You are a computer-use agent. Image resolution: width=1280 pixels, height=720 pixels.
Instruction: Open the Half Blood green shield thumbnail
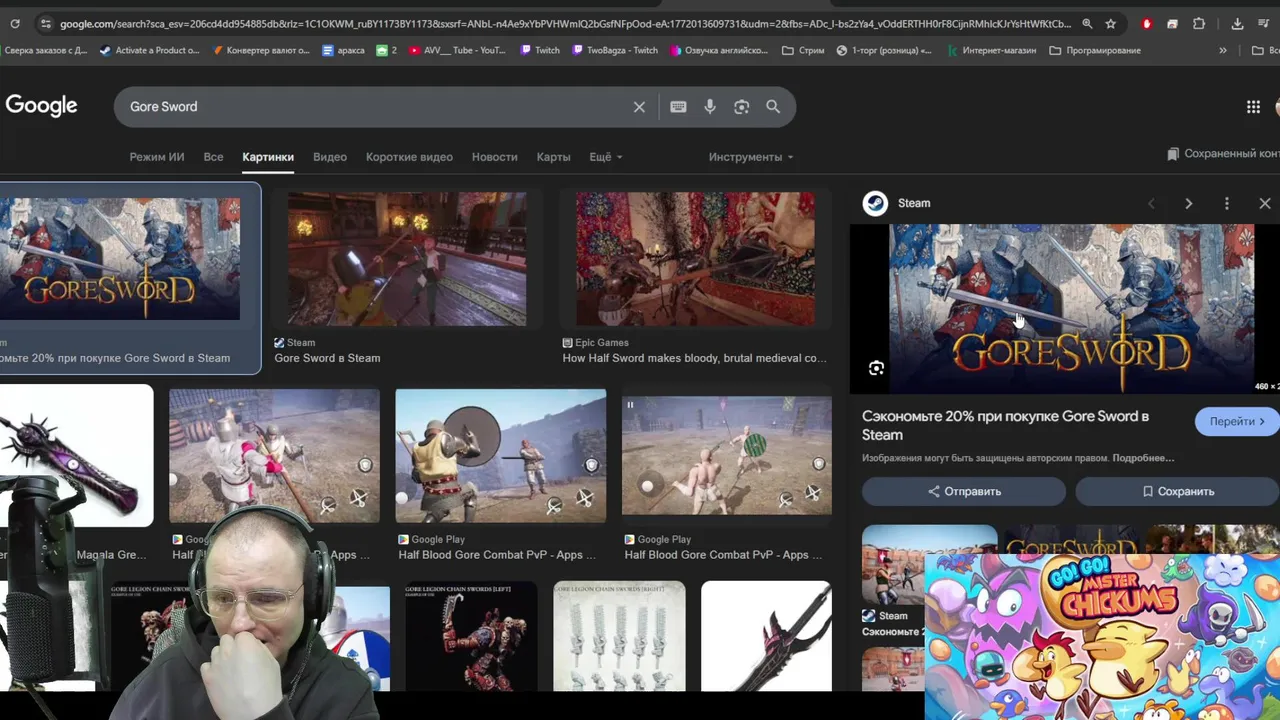point(726,455)
